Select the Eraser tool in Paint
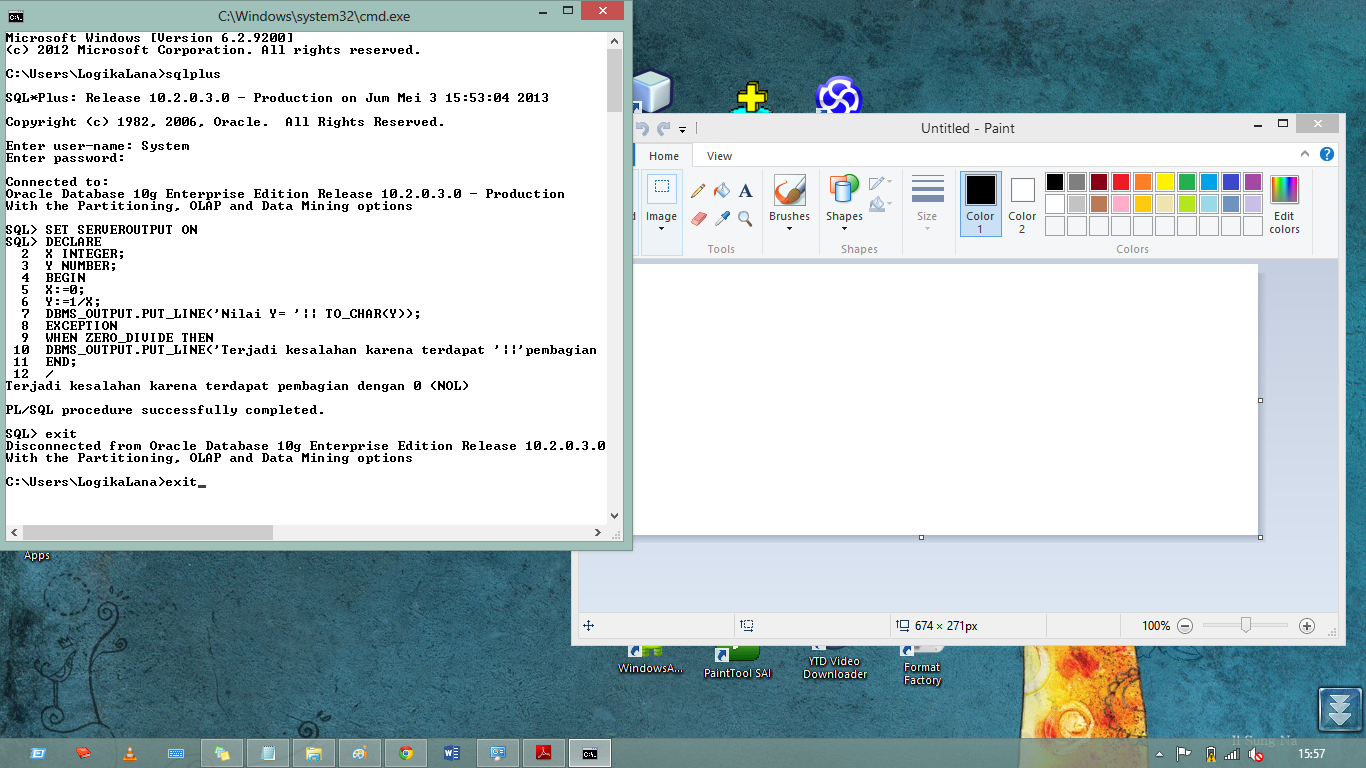The height and width of the screenshot is (768, 1366). 698,218
